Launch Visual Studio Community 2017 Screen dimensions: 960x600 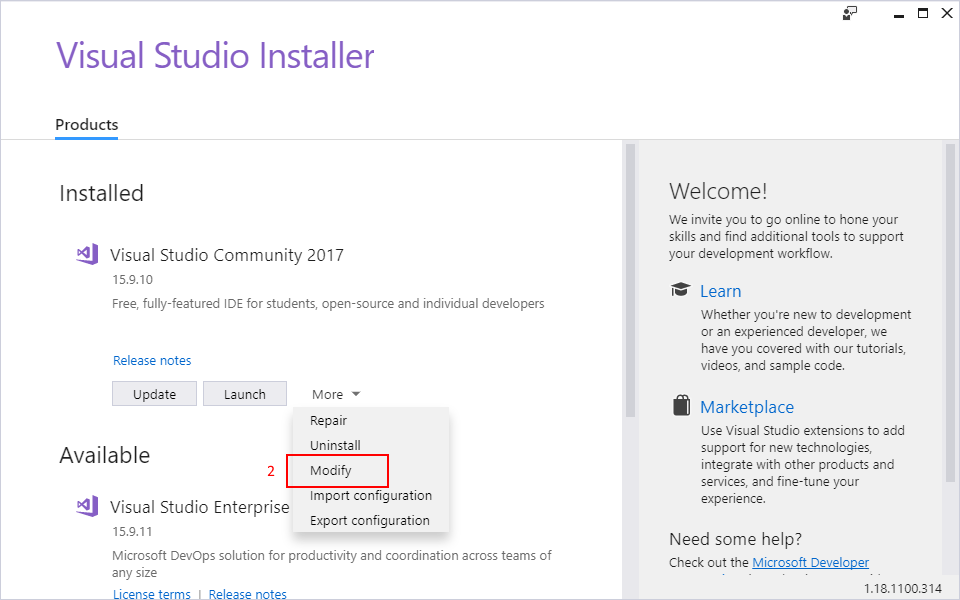(x=245, y=394)
